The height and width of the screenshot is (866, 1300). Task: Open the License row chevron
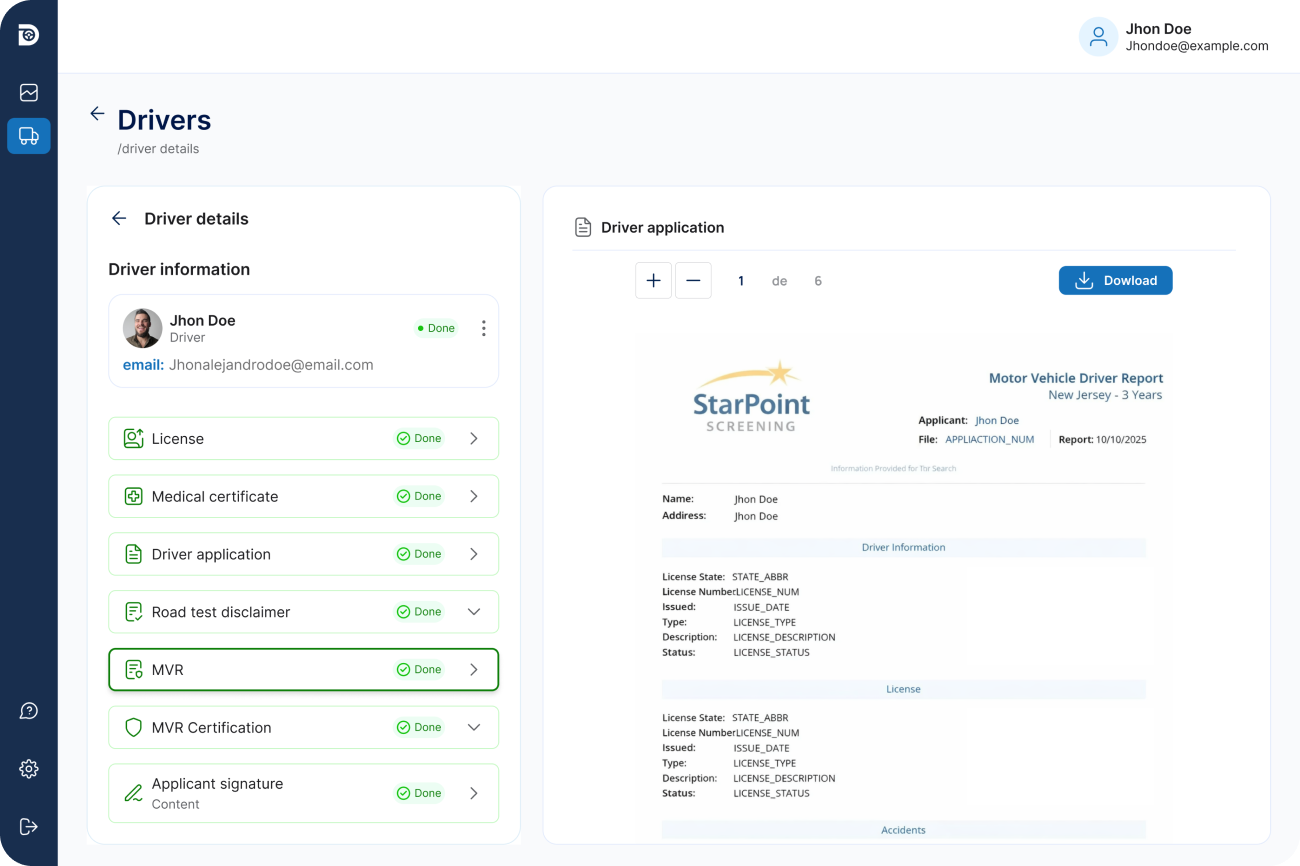tap(474, 439)
